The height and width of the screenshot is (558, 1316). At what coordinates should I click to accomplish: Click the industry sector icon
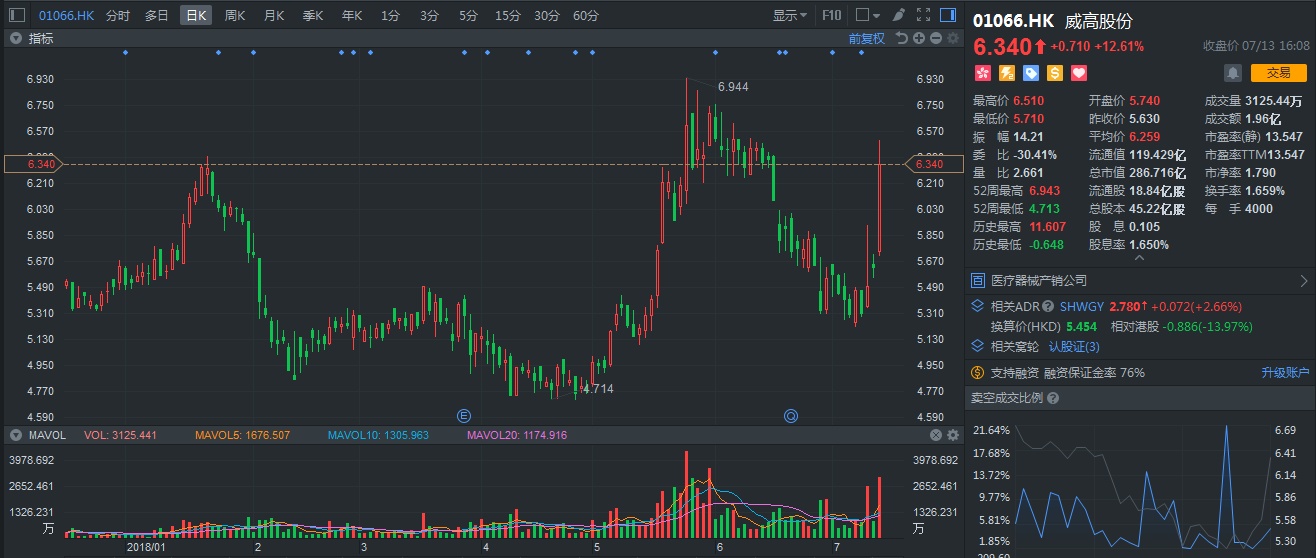click(979, 281)
